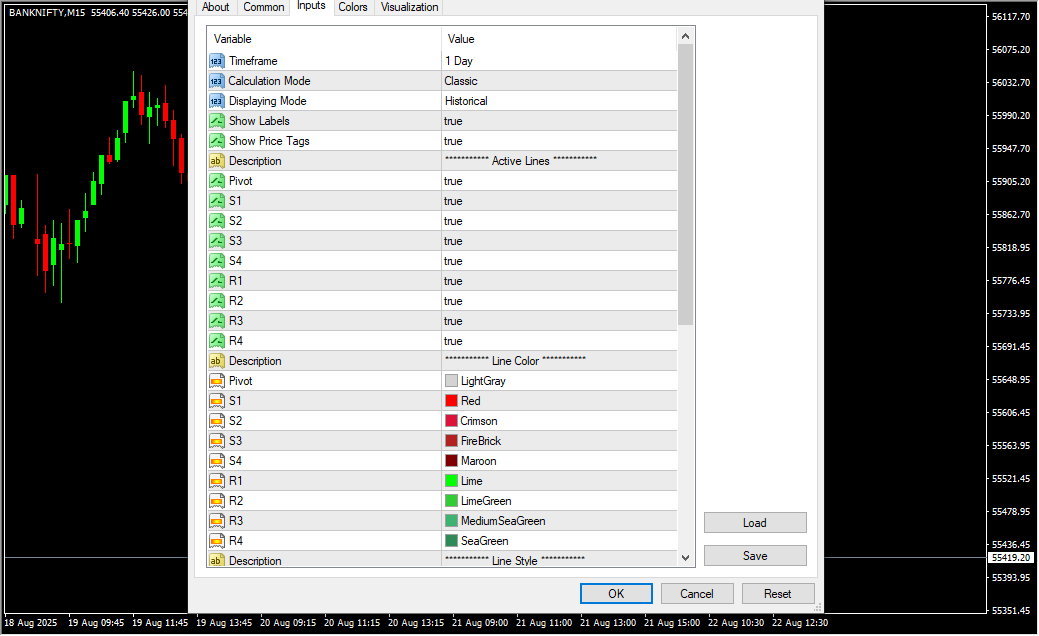The width and height of the screenshot is (1039, 636).
Task: Switch to the Visualization tab
Action: 409,7
